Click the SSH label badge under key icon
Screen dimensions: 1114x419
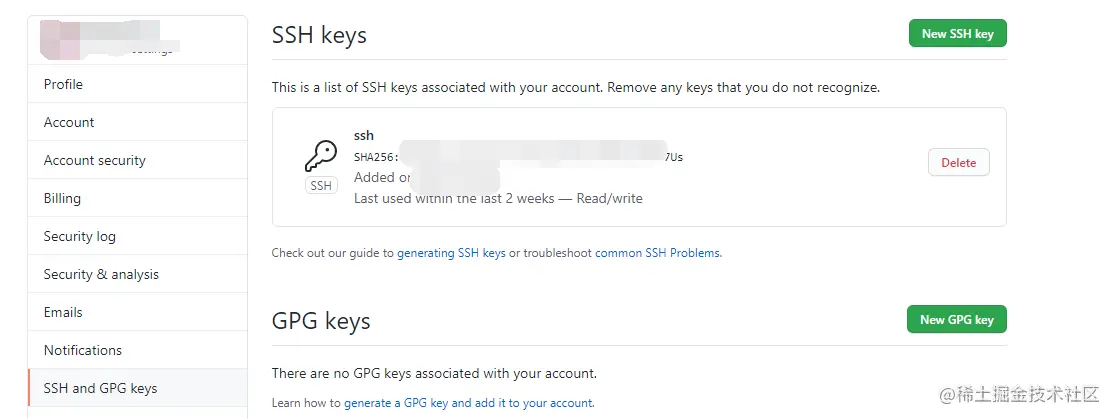click(321, 186)
